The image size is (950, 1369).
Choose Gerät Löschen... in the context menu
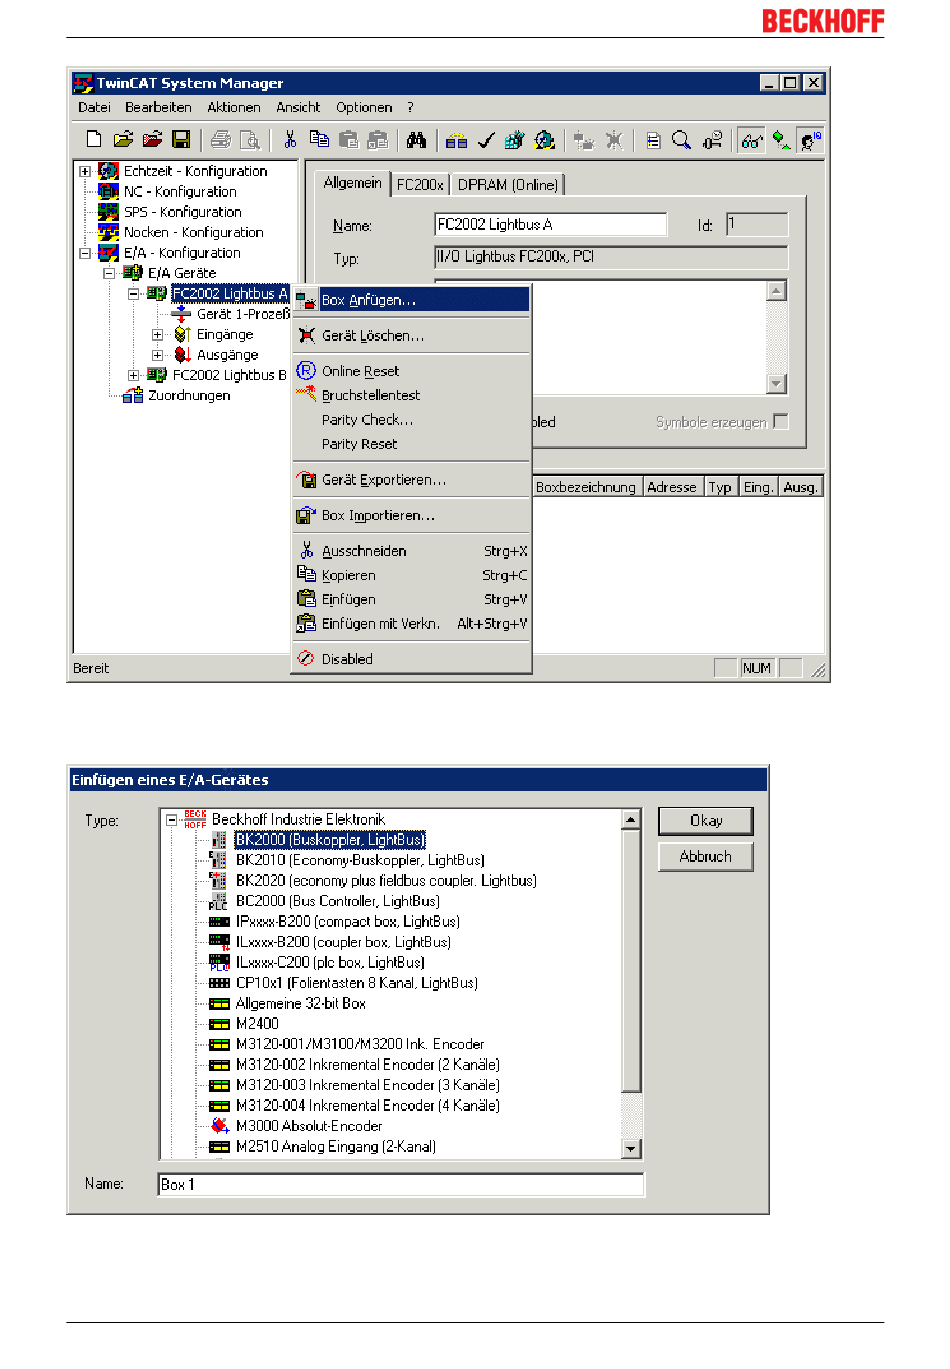tap(411, 336)
